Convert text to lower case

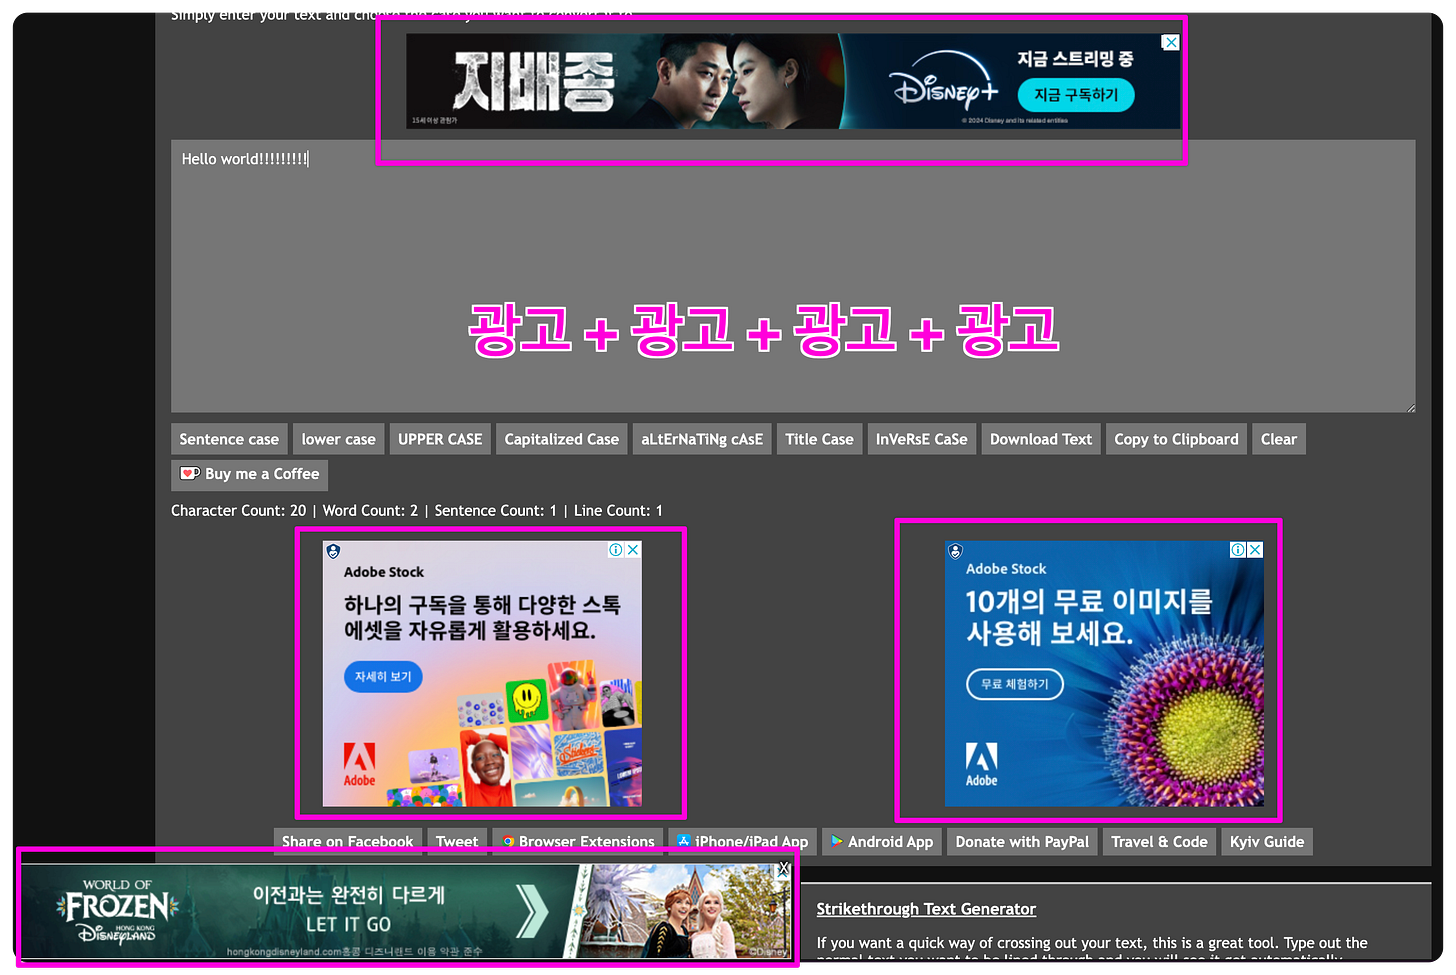[x=339, y=439]
